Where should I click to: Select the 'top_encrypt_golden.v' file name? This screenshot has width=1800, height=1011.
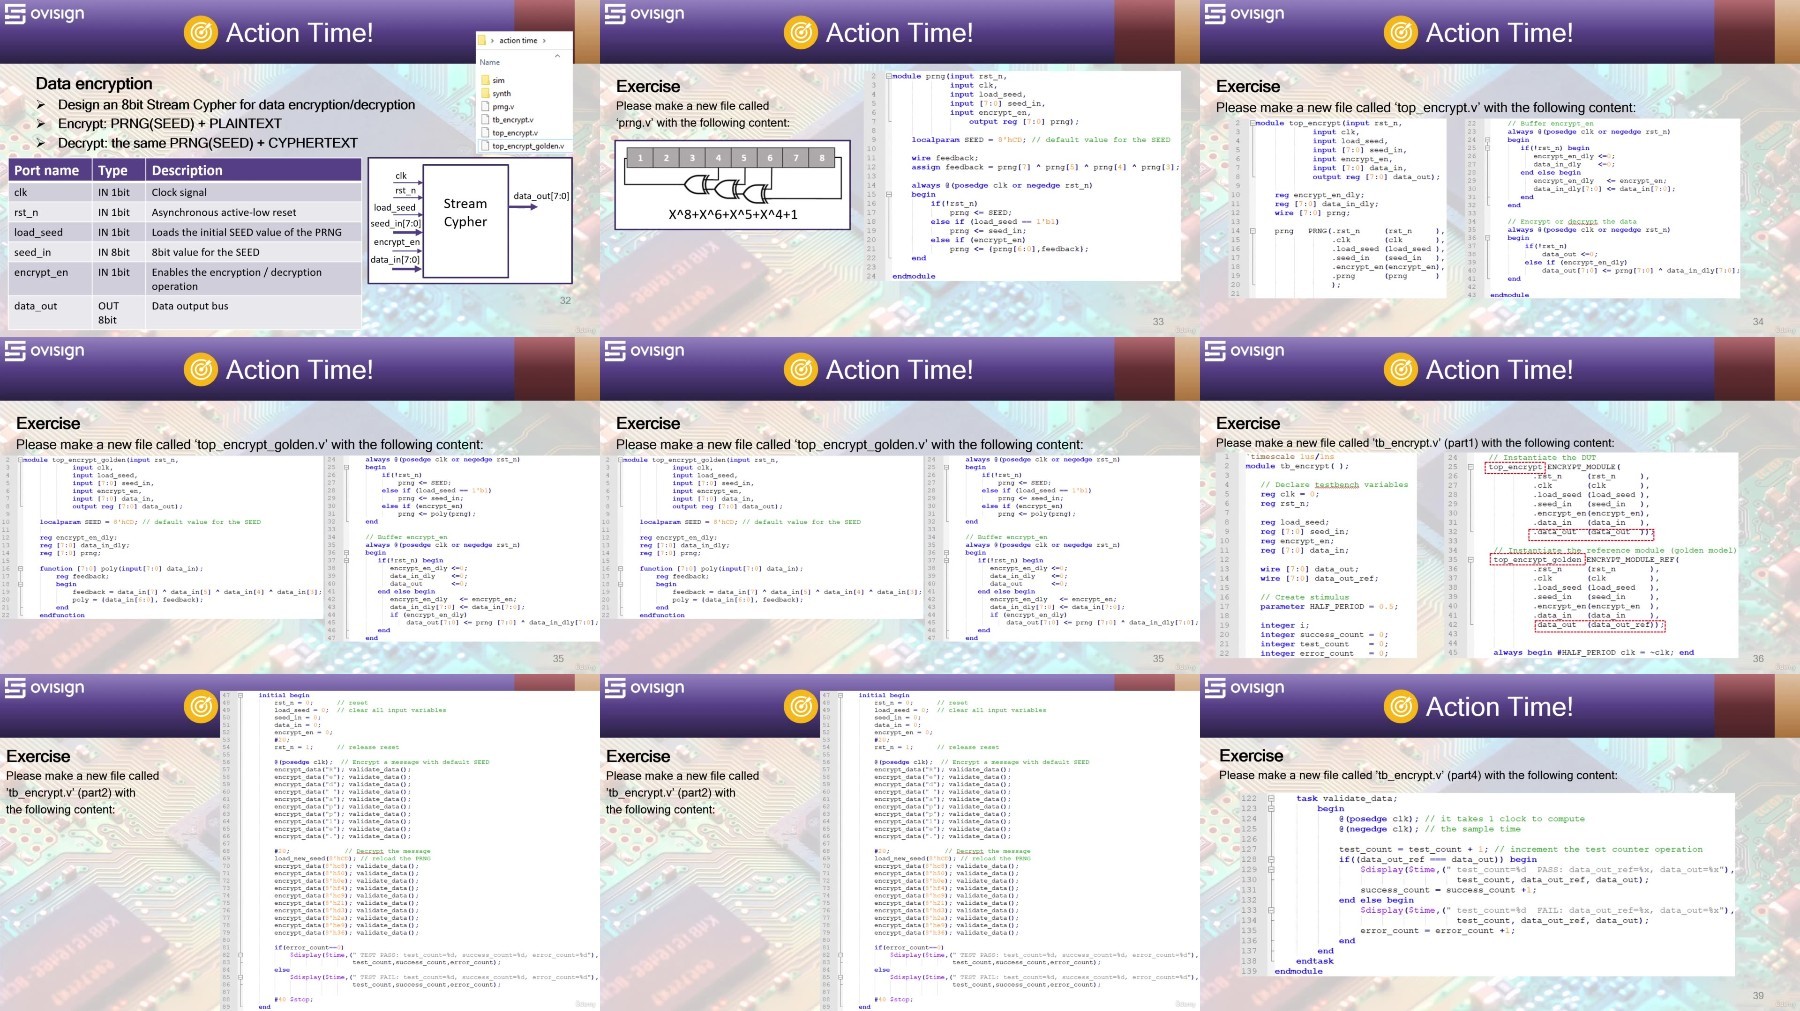pyautogui.click(x=528, y=146)
